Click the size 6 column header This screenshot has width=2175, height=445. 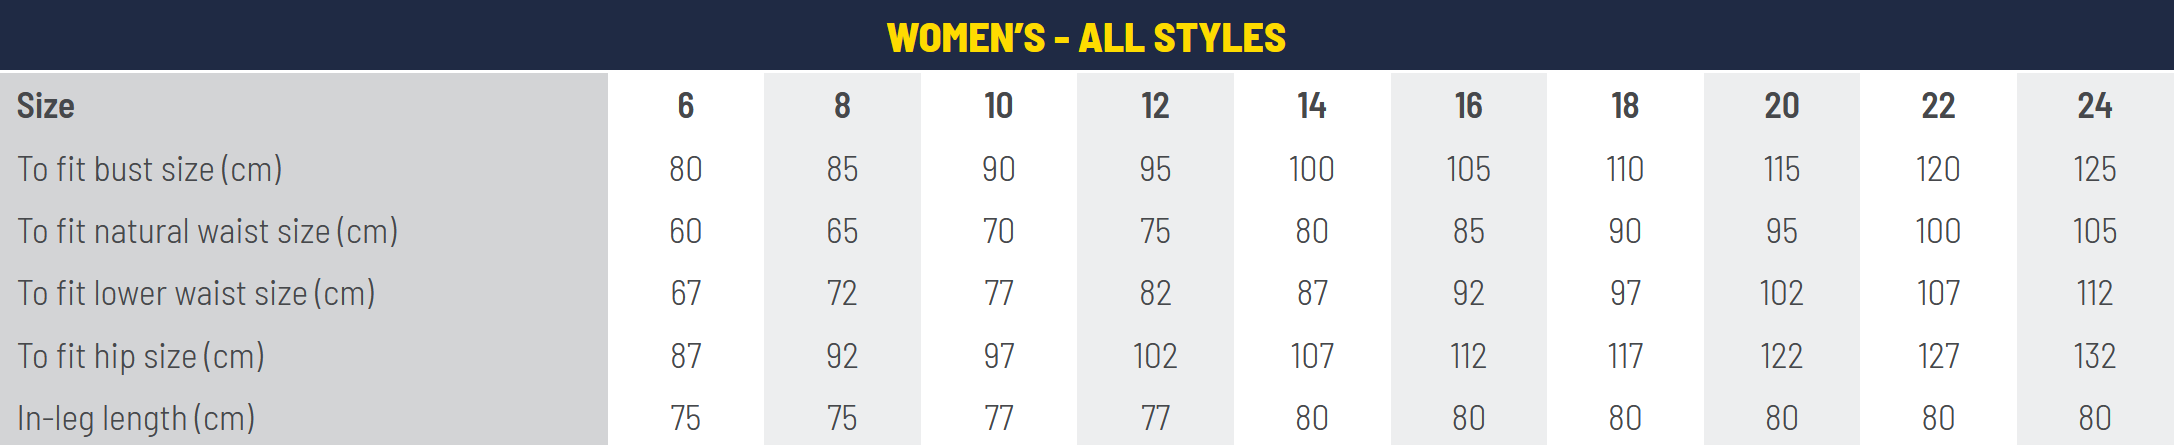(685, 106)
